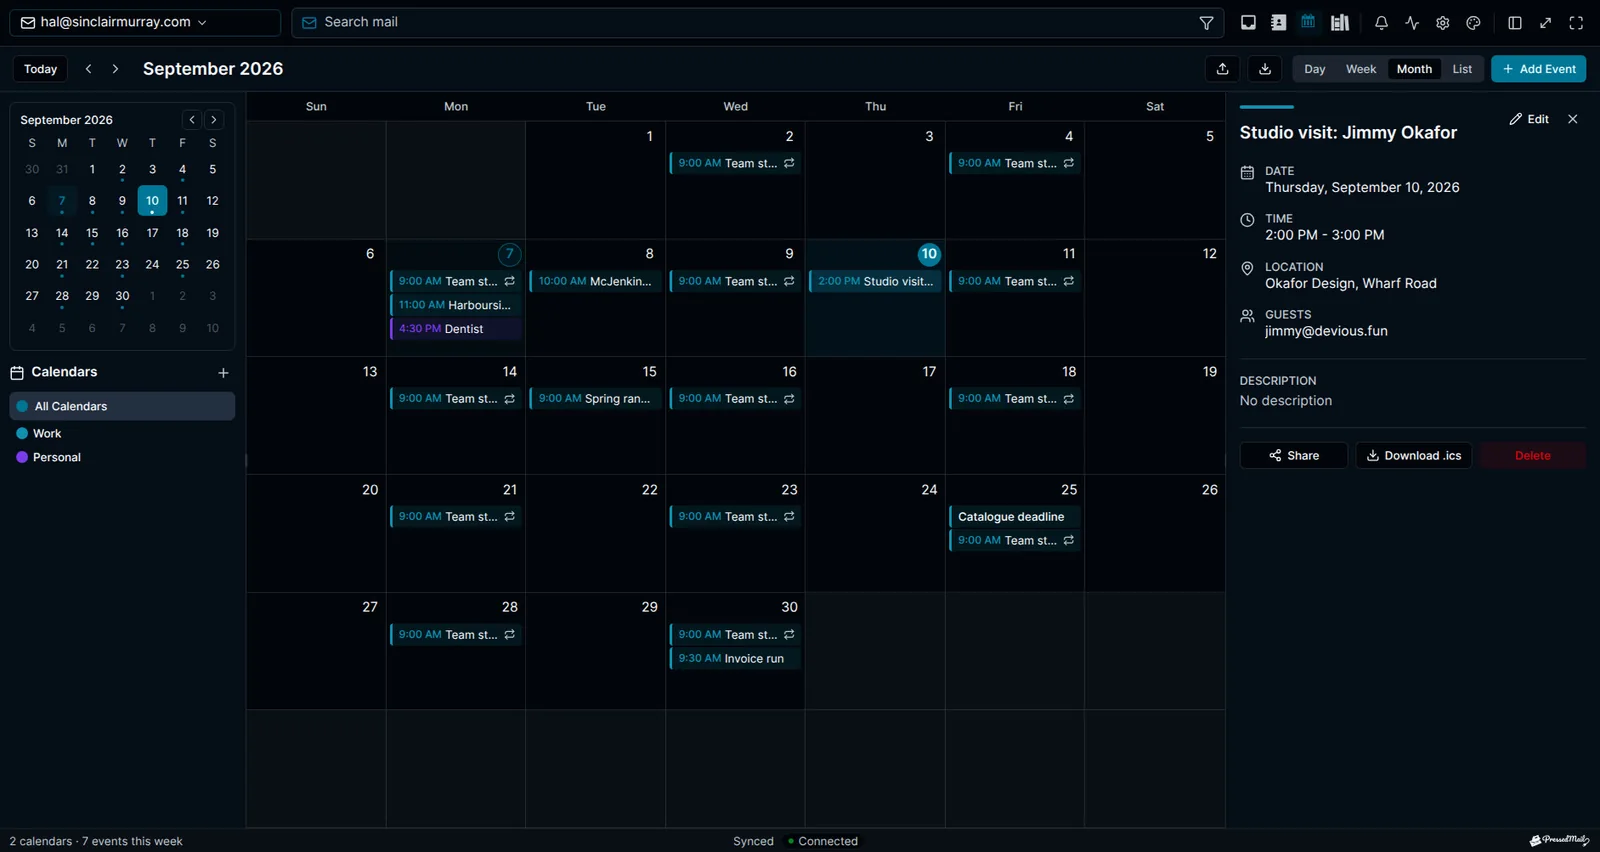Toggle the sidebar layout icon

point(1515,23)
